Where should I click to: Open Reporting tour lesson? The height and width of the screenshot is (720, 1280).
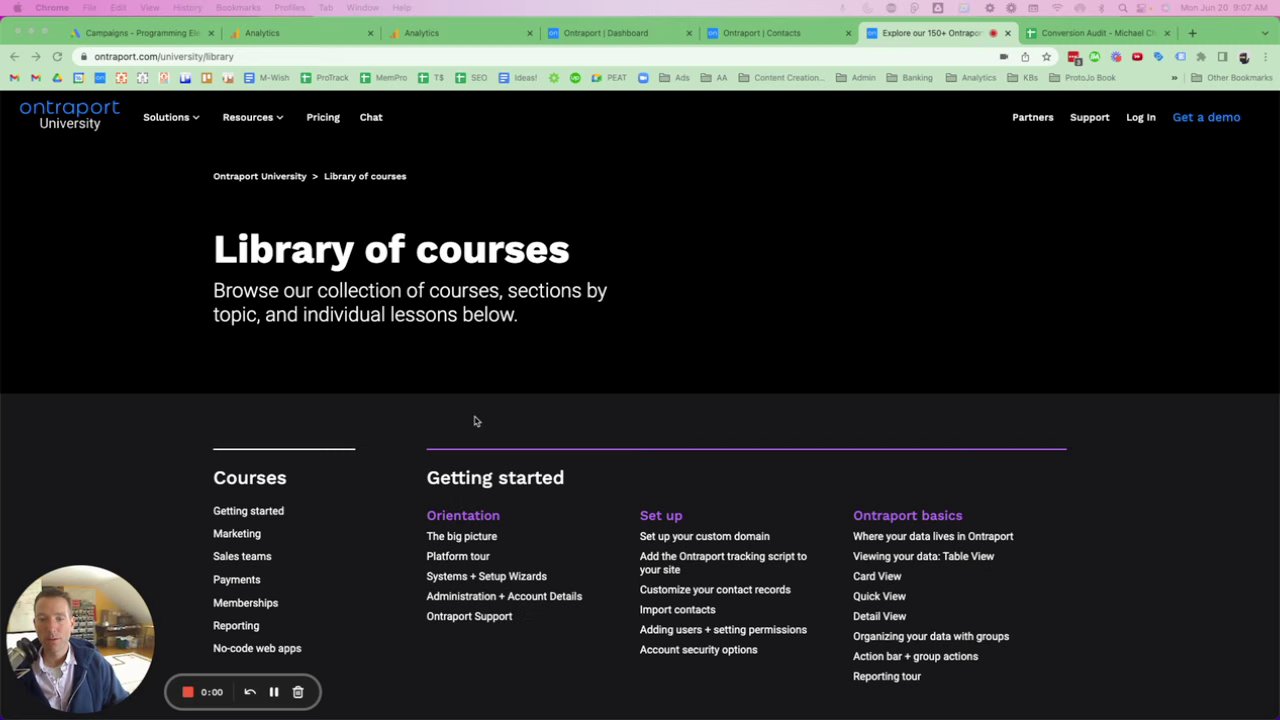pos(887,676)
